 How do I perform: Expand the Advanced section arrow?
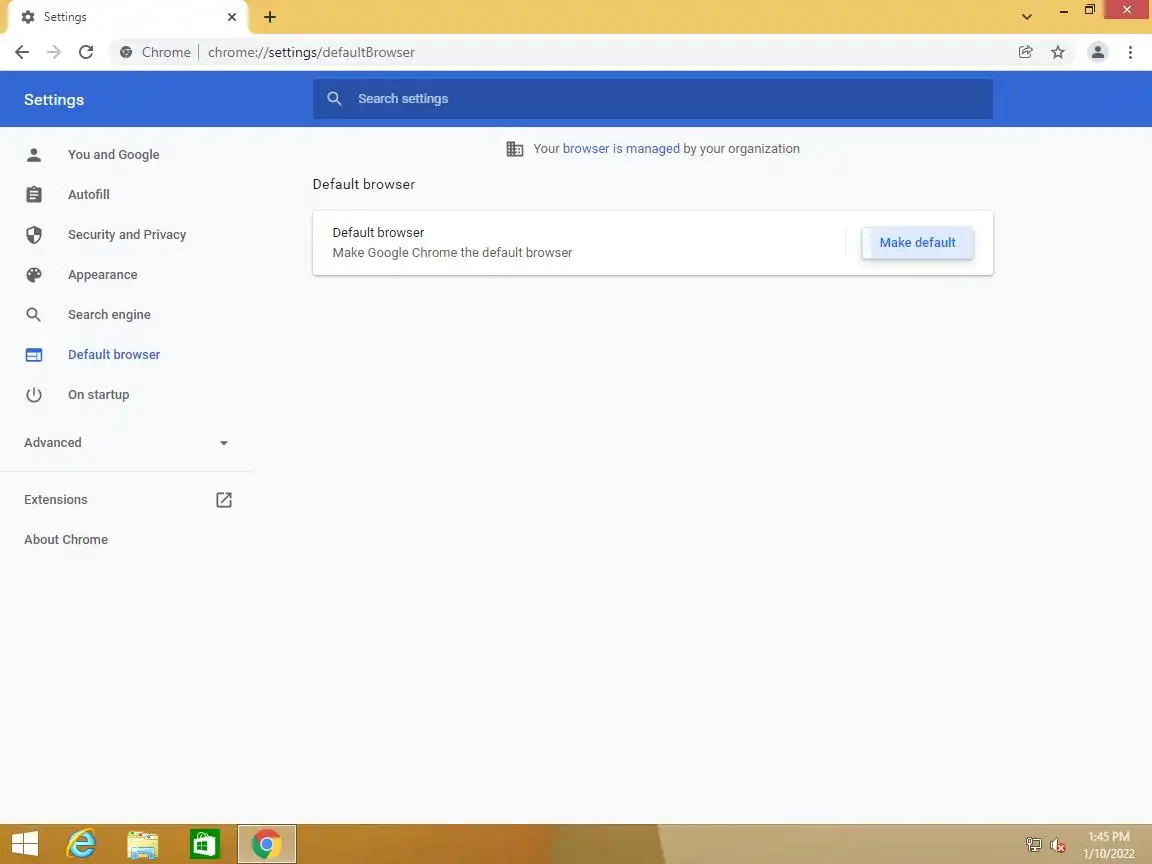point(224,443)
